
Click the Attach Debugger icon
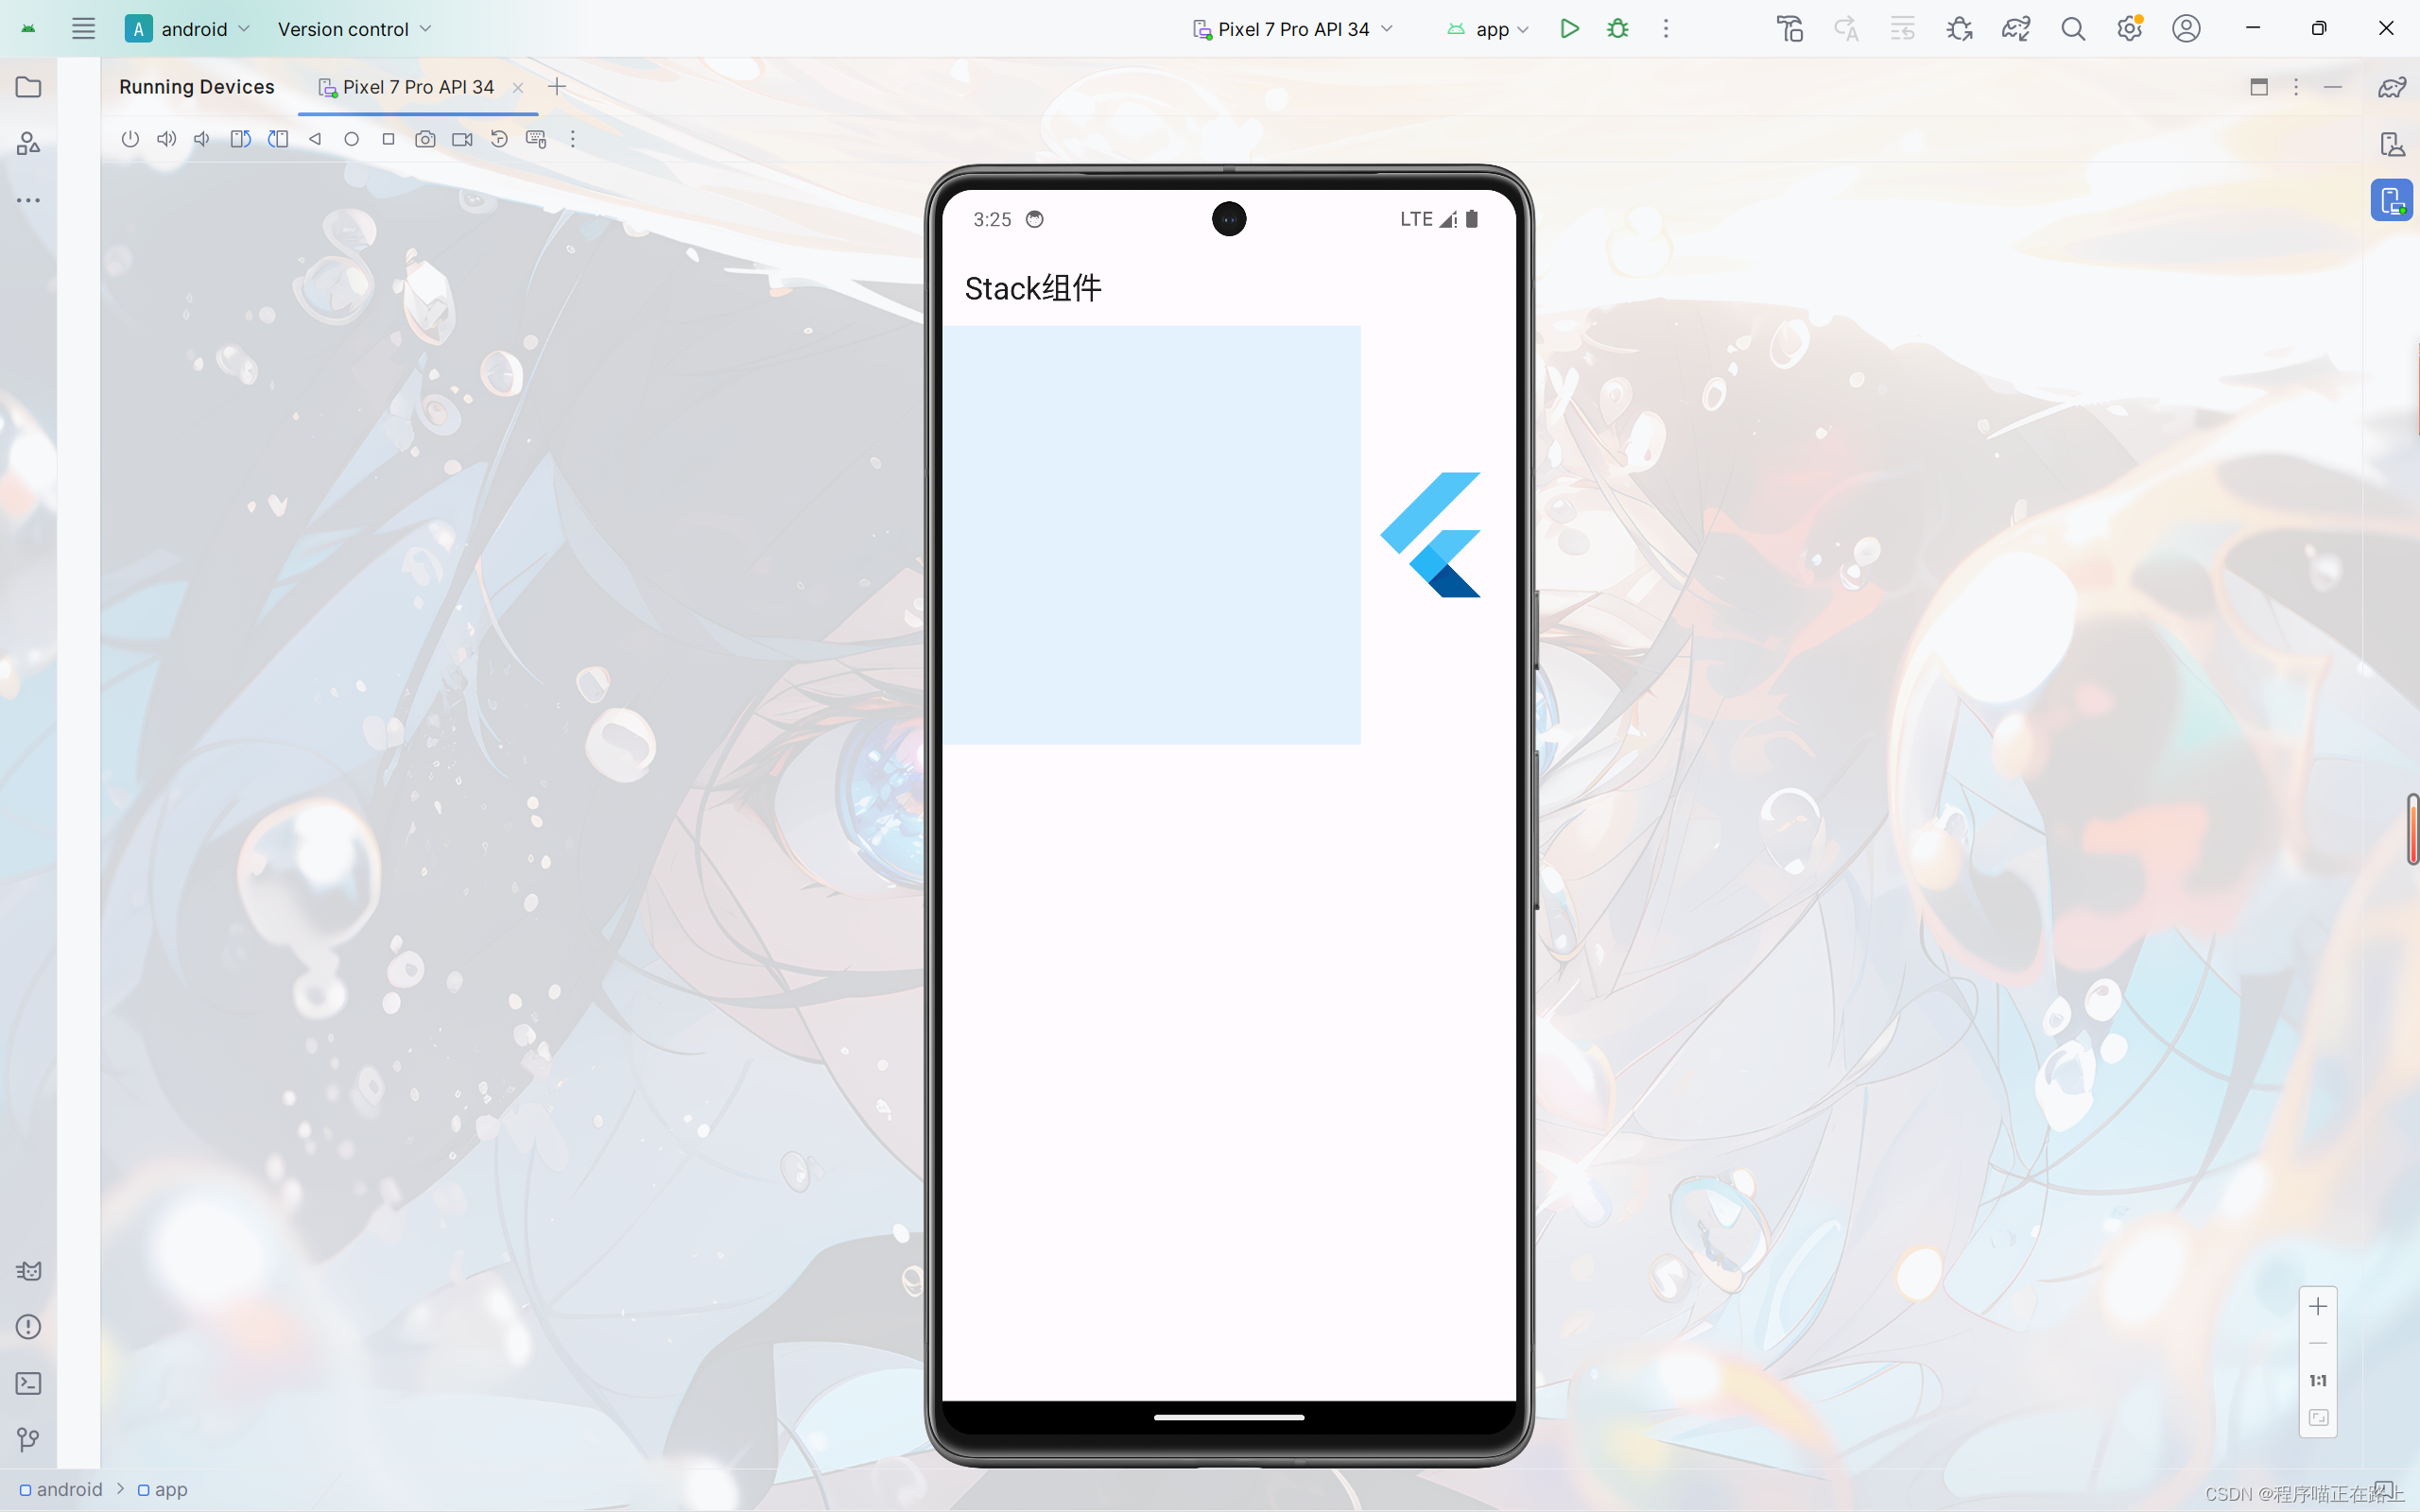[1959, 29]
